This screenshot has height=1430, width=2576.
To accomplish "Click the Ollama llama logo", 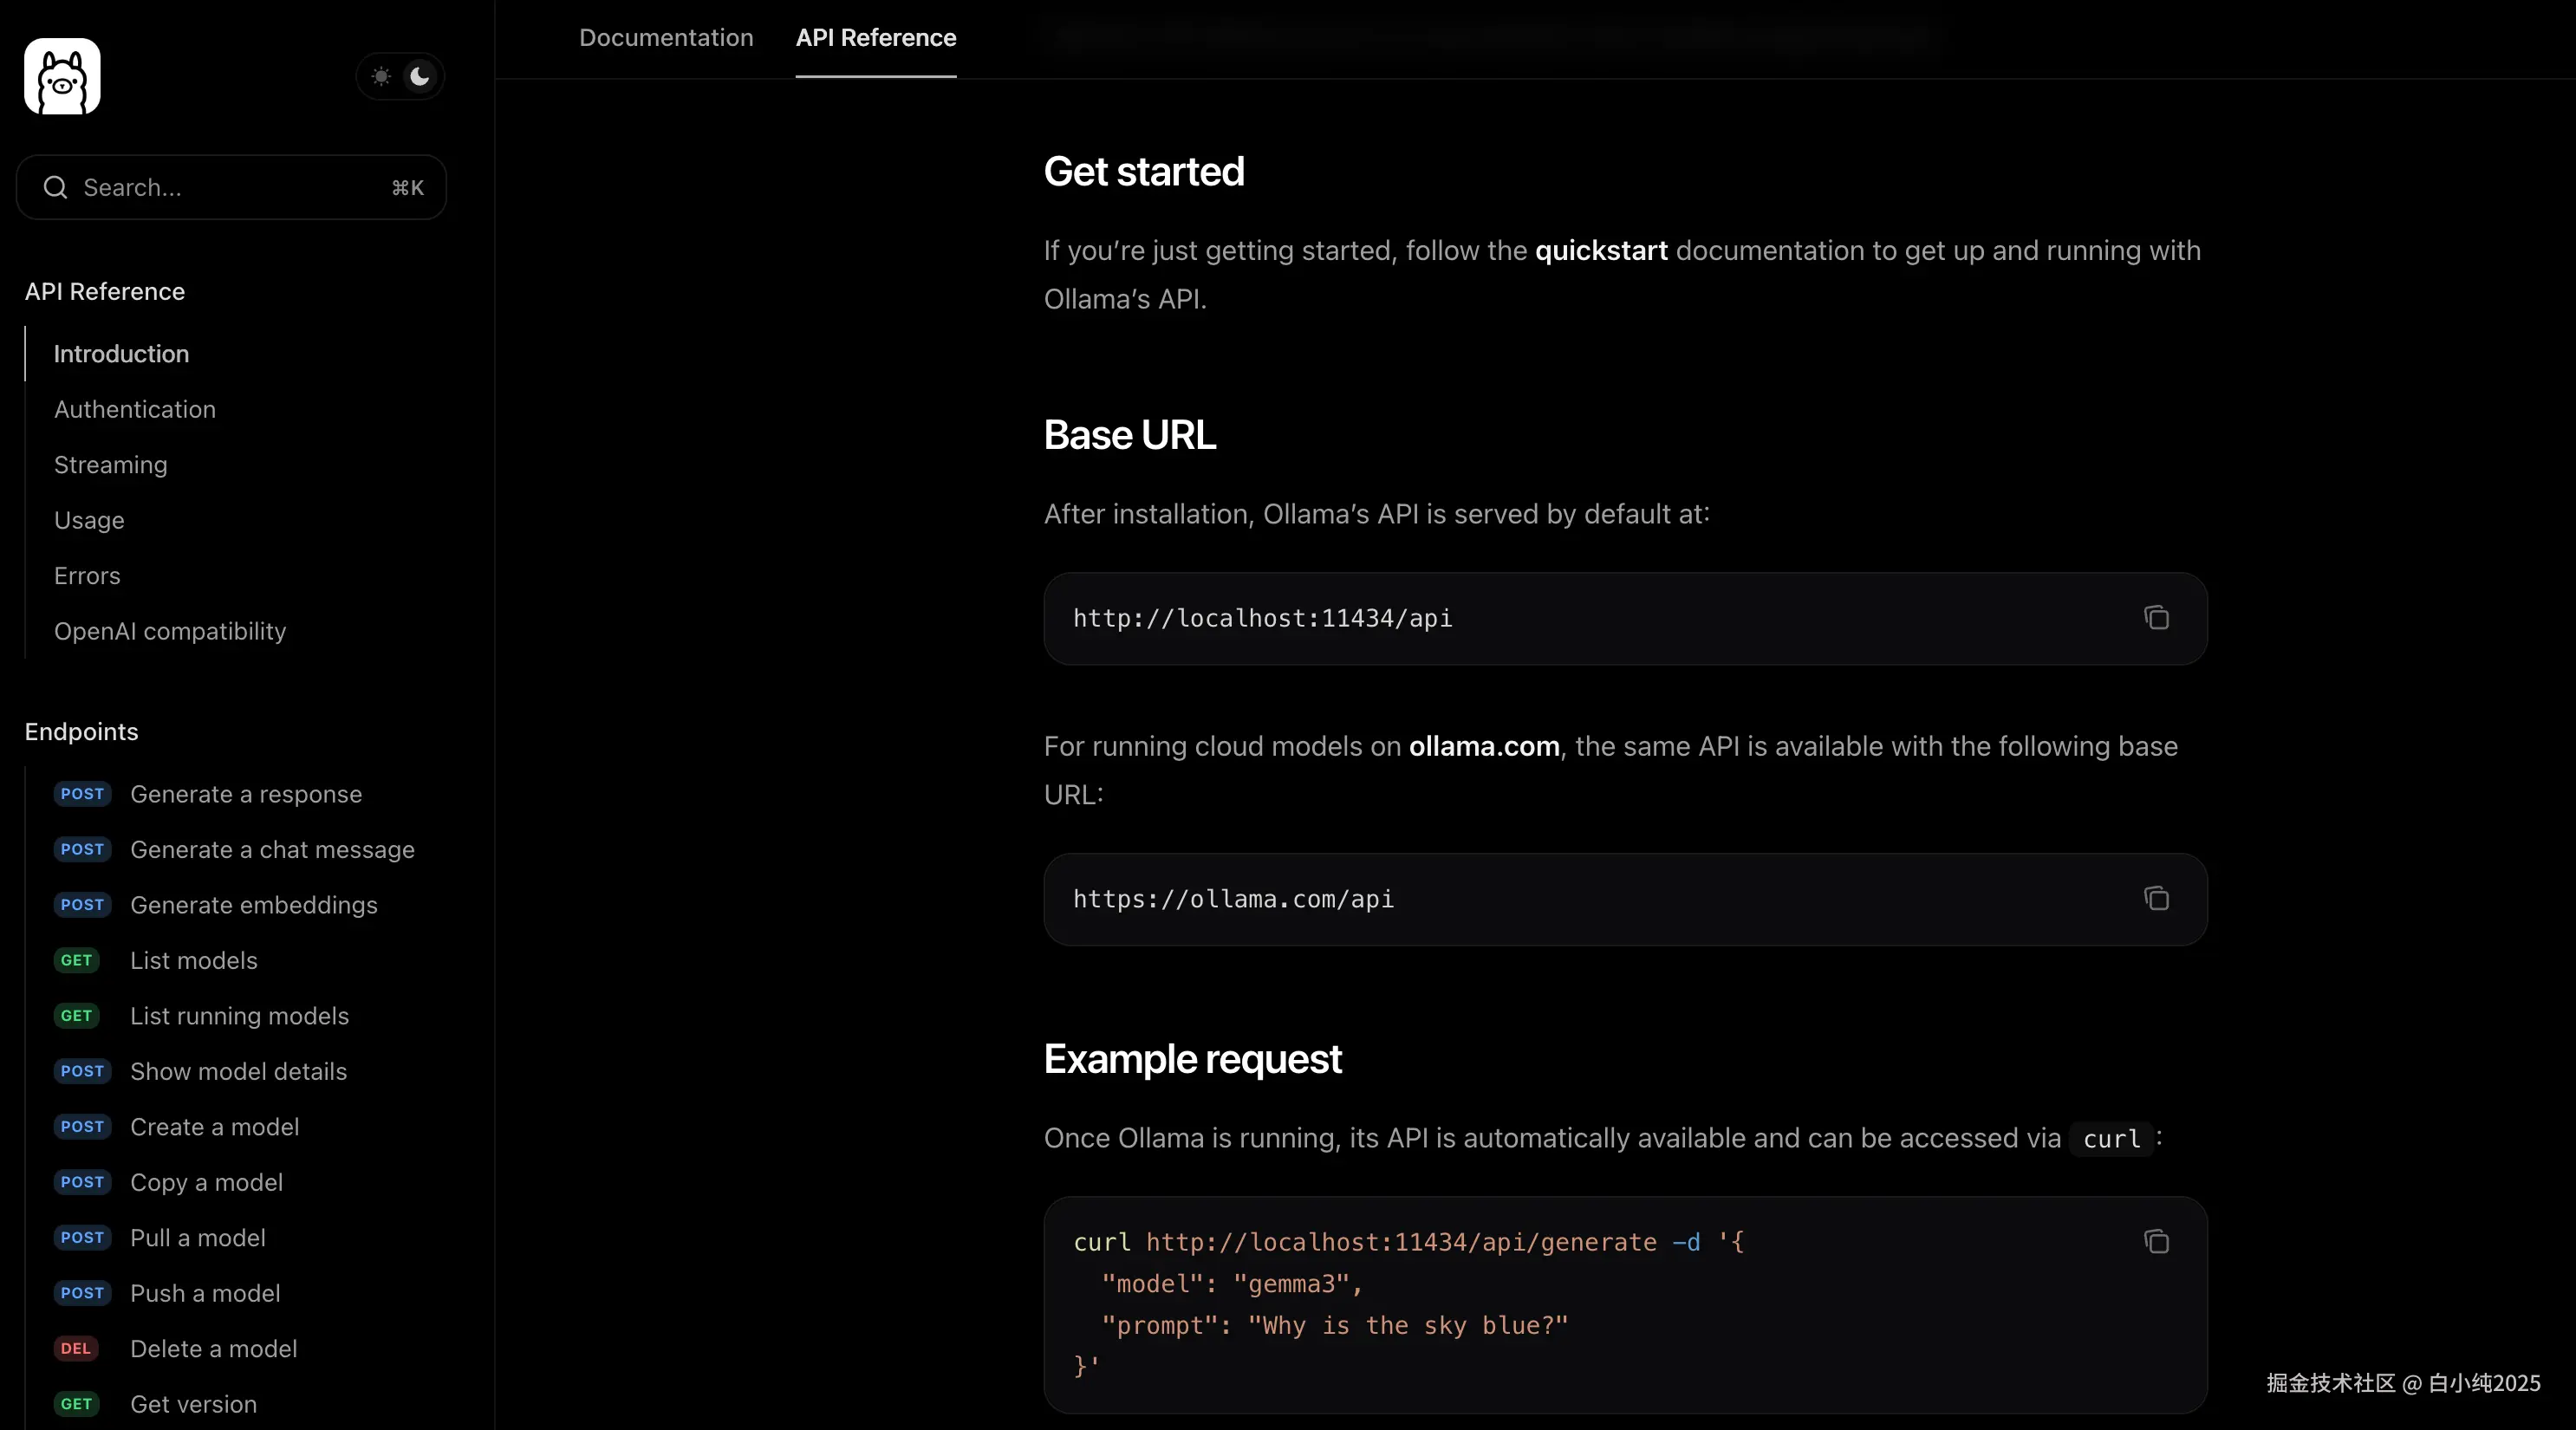I will coord(62,76).
